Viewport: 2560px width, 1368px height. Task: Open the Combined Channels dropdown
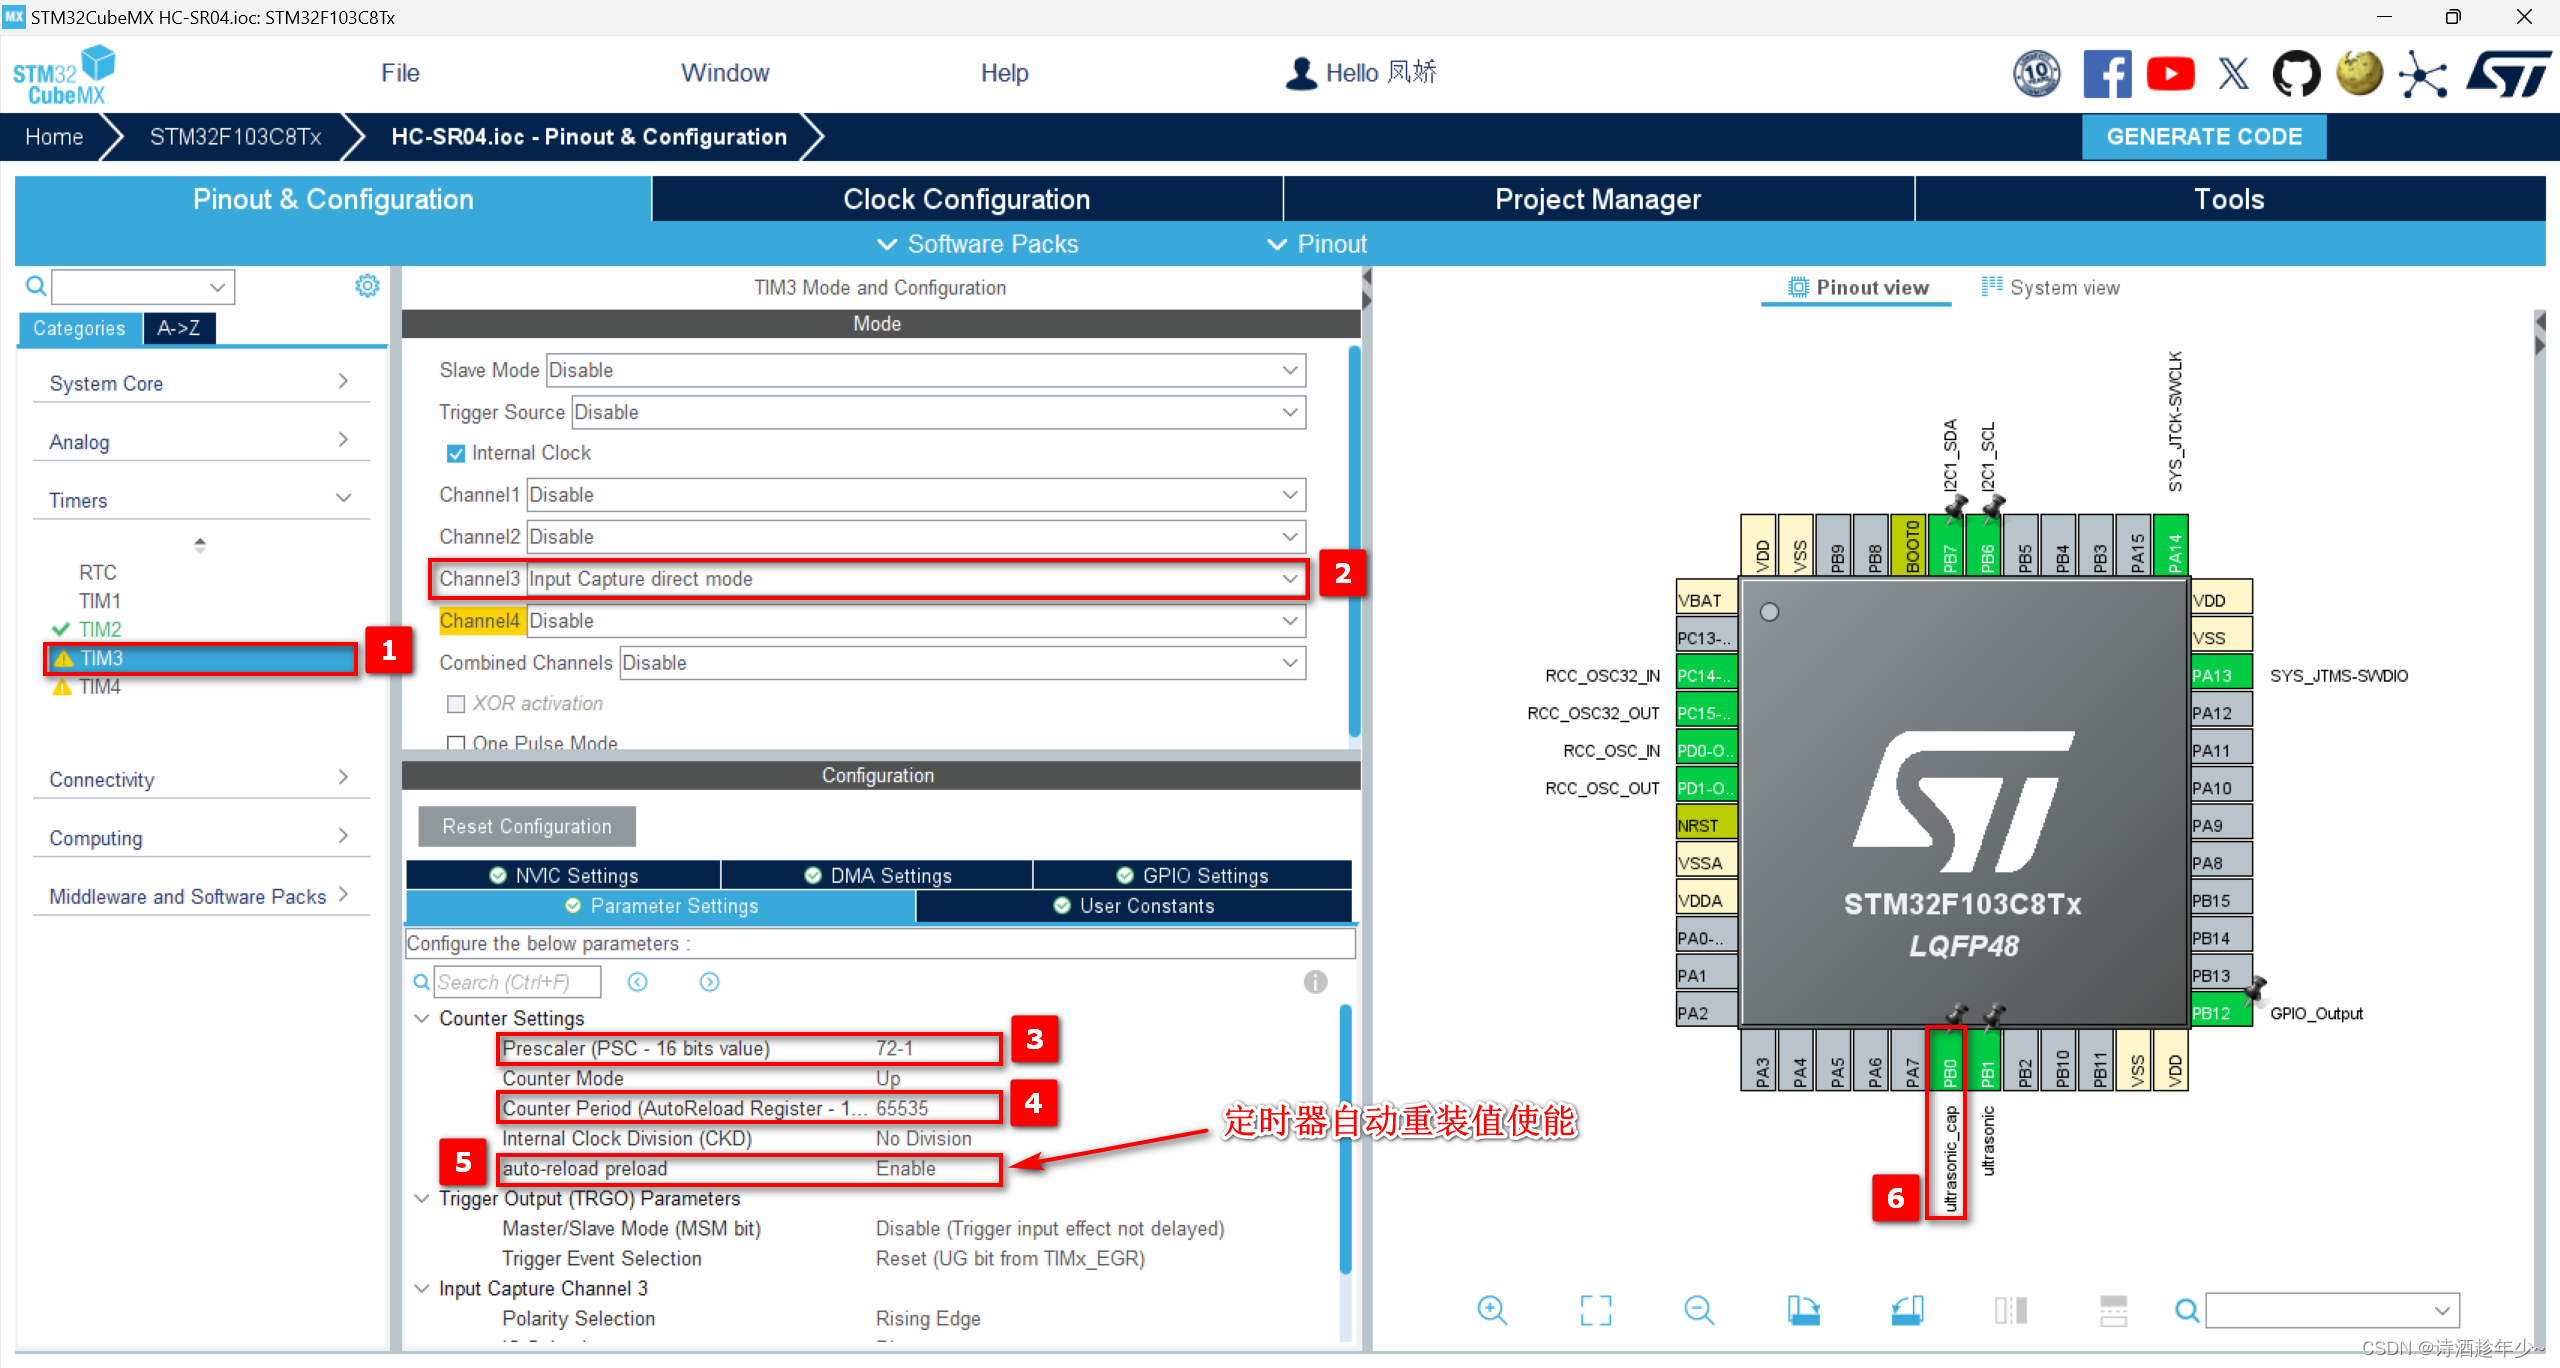(x=963, y=663)
